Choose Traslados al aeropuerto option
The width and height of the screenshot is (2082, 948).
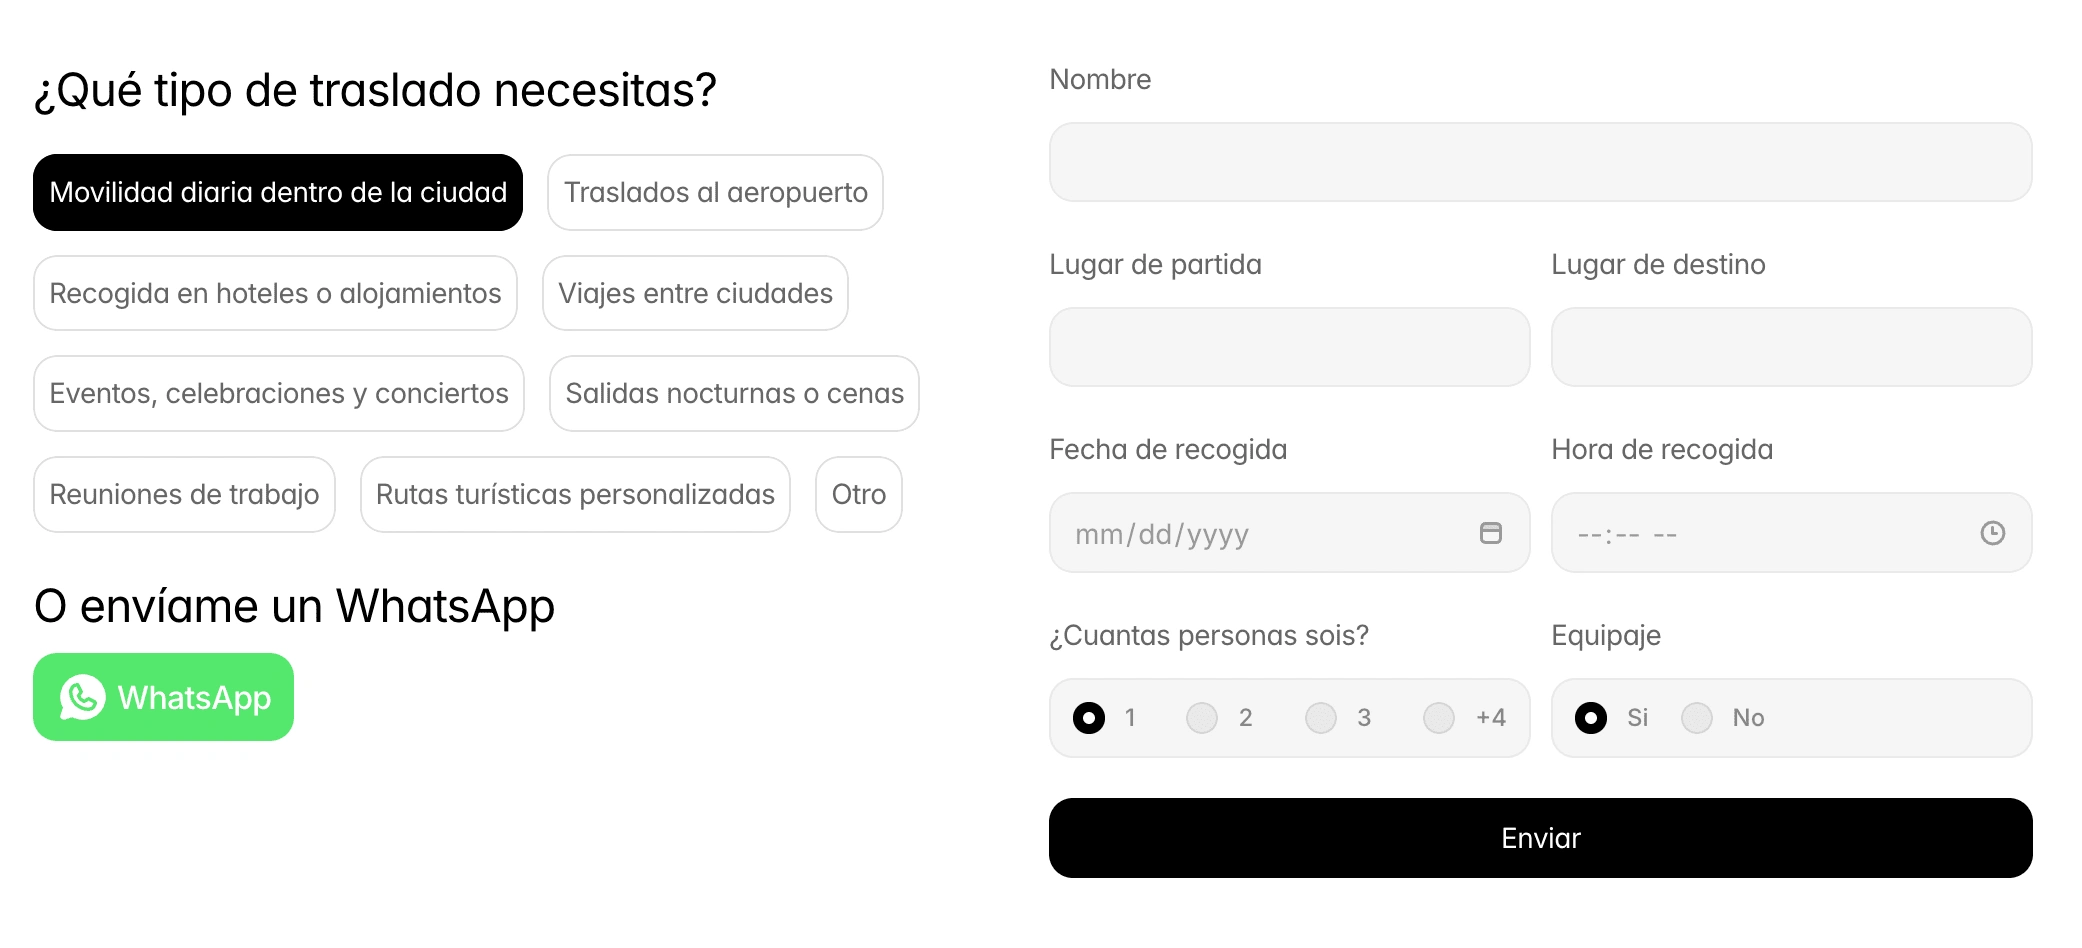tap(715, 192)
